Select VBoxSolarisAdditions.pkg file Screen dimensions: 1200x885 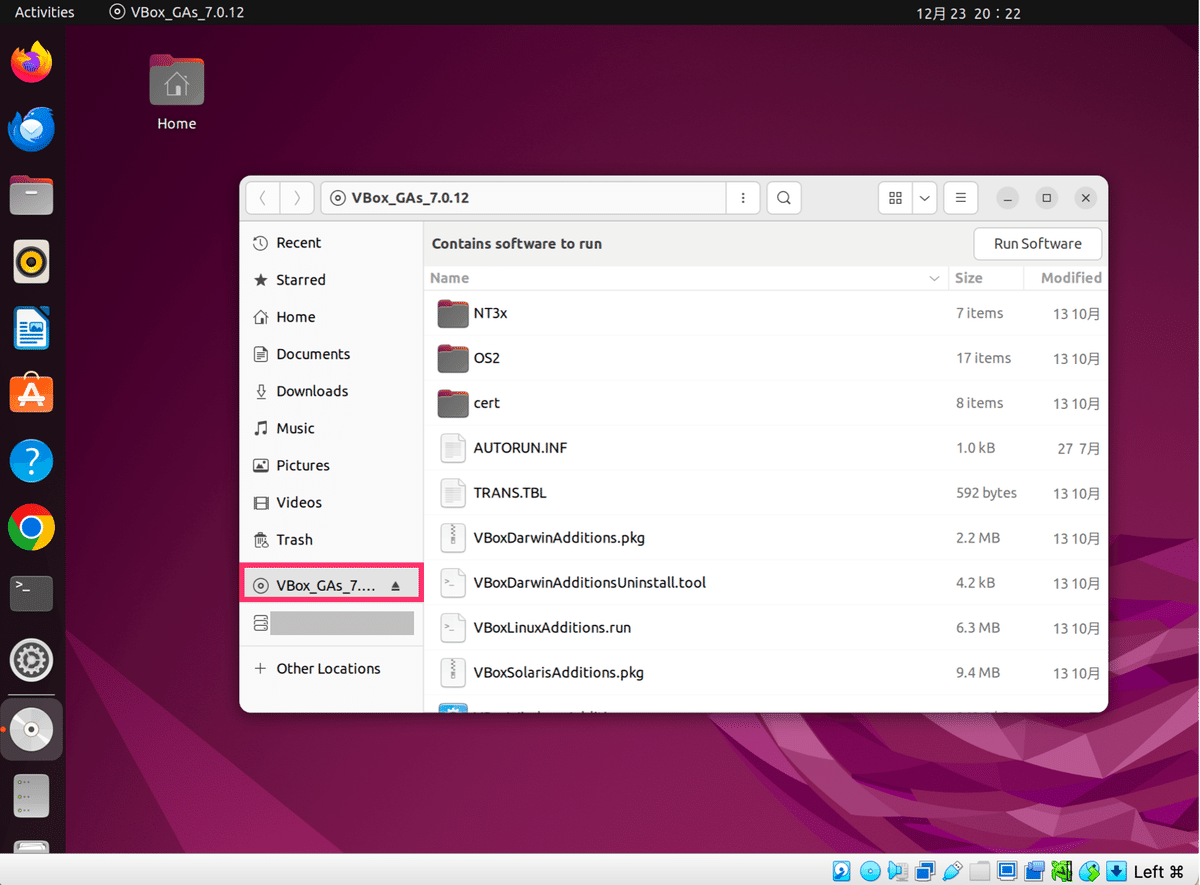766,673
